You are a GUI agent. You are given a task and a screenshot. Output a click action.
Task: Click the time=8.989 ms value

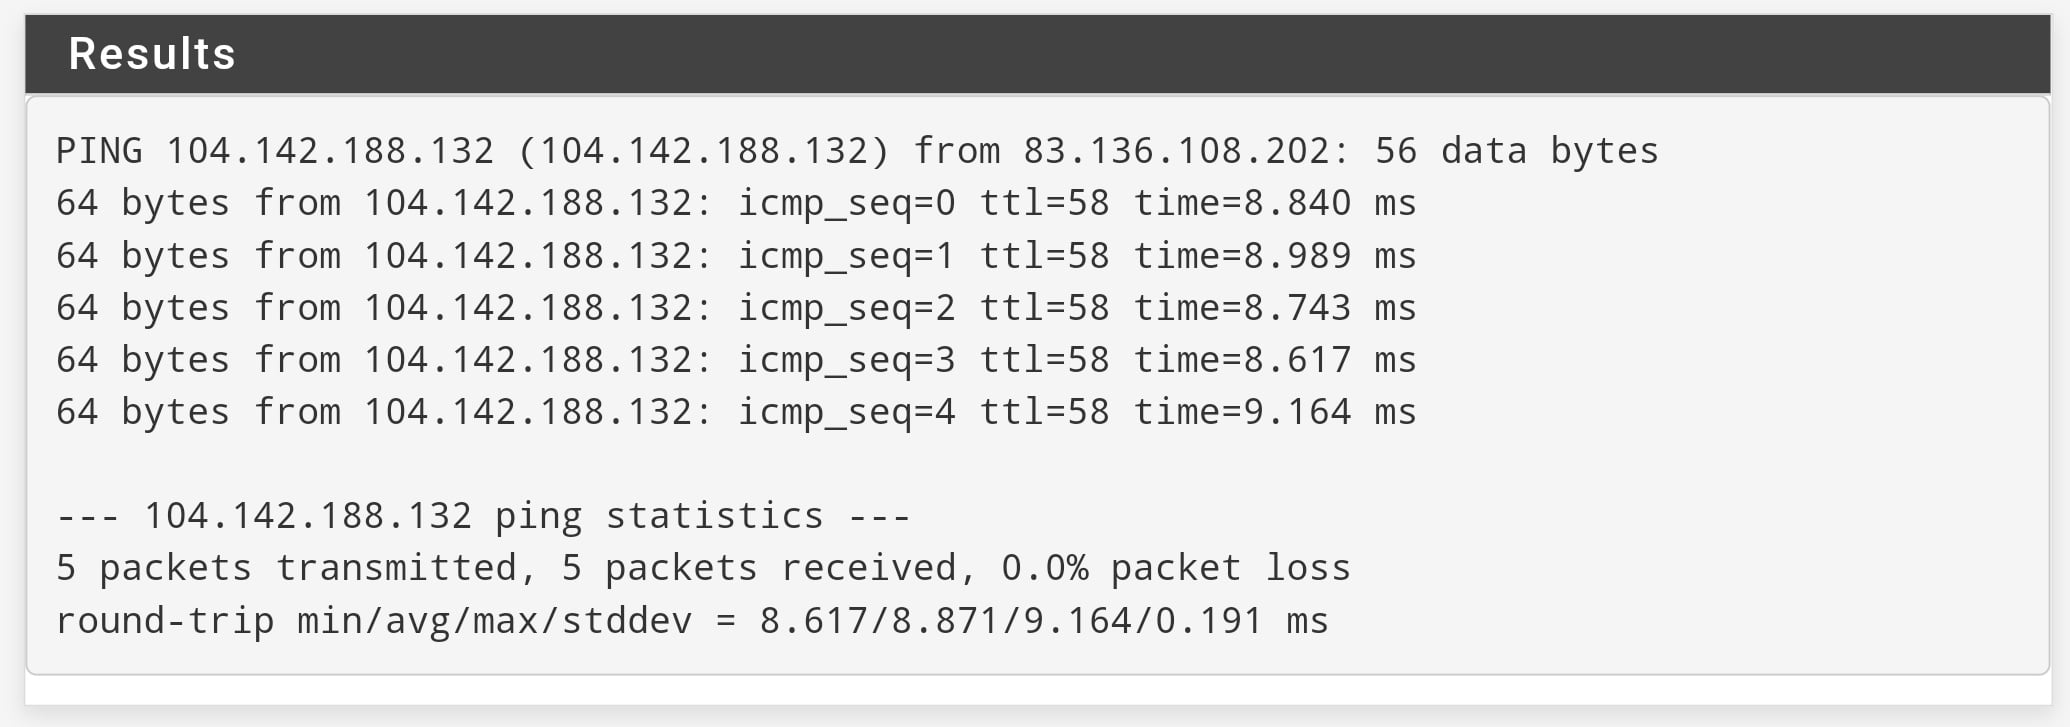[1275, 256]
